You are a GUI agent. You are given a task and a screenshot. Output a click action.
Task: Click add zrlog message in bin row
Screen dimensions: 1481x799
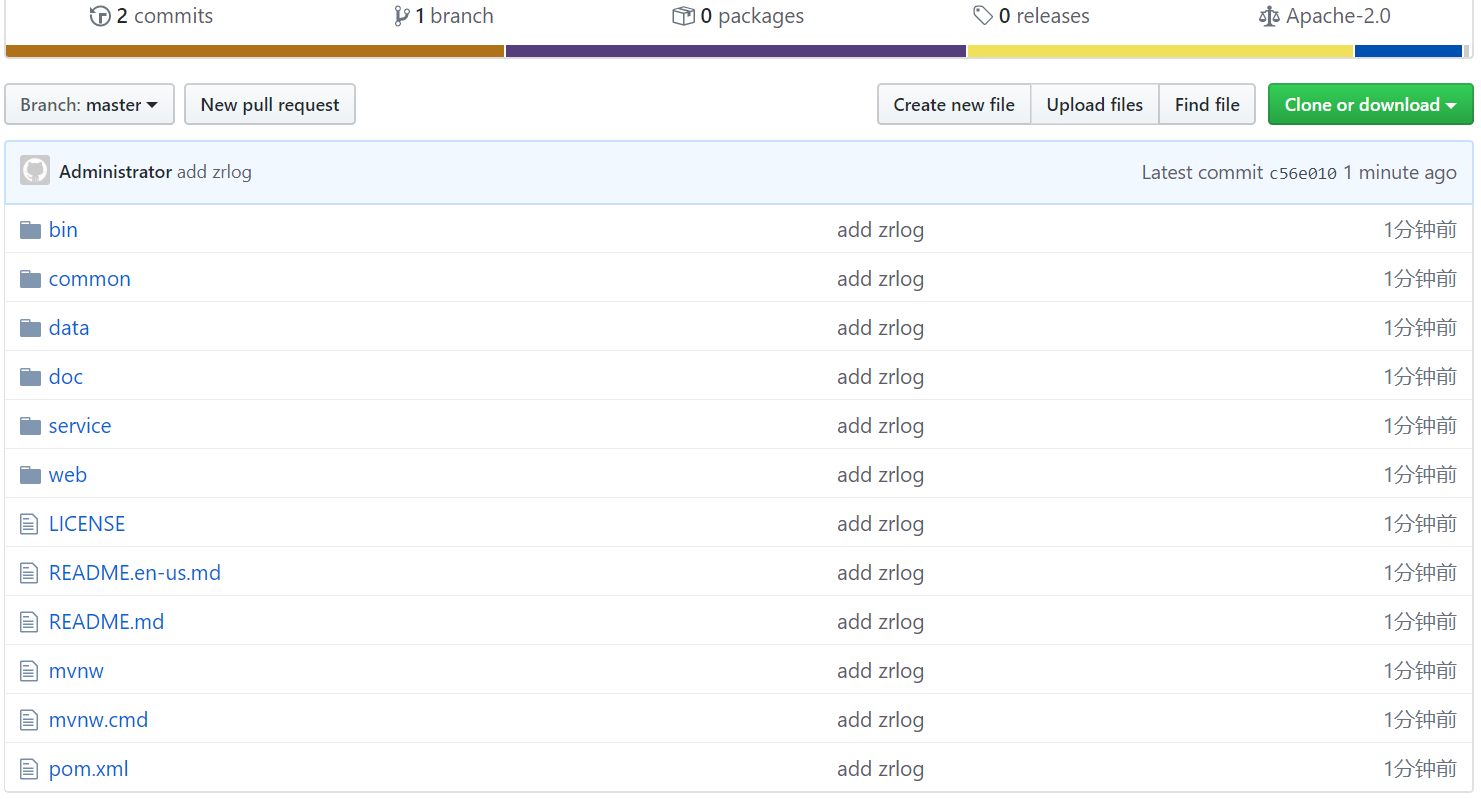coord(880,230)
